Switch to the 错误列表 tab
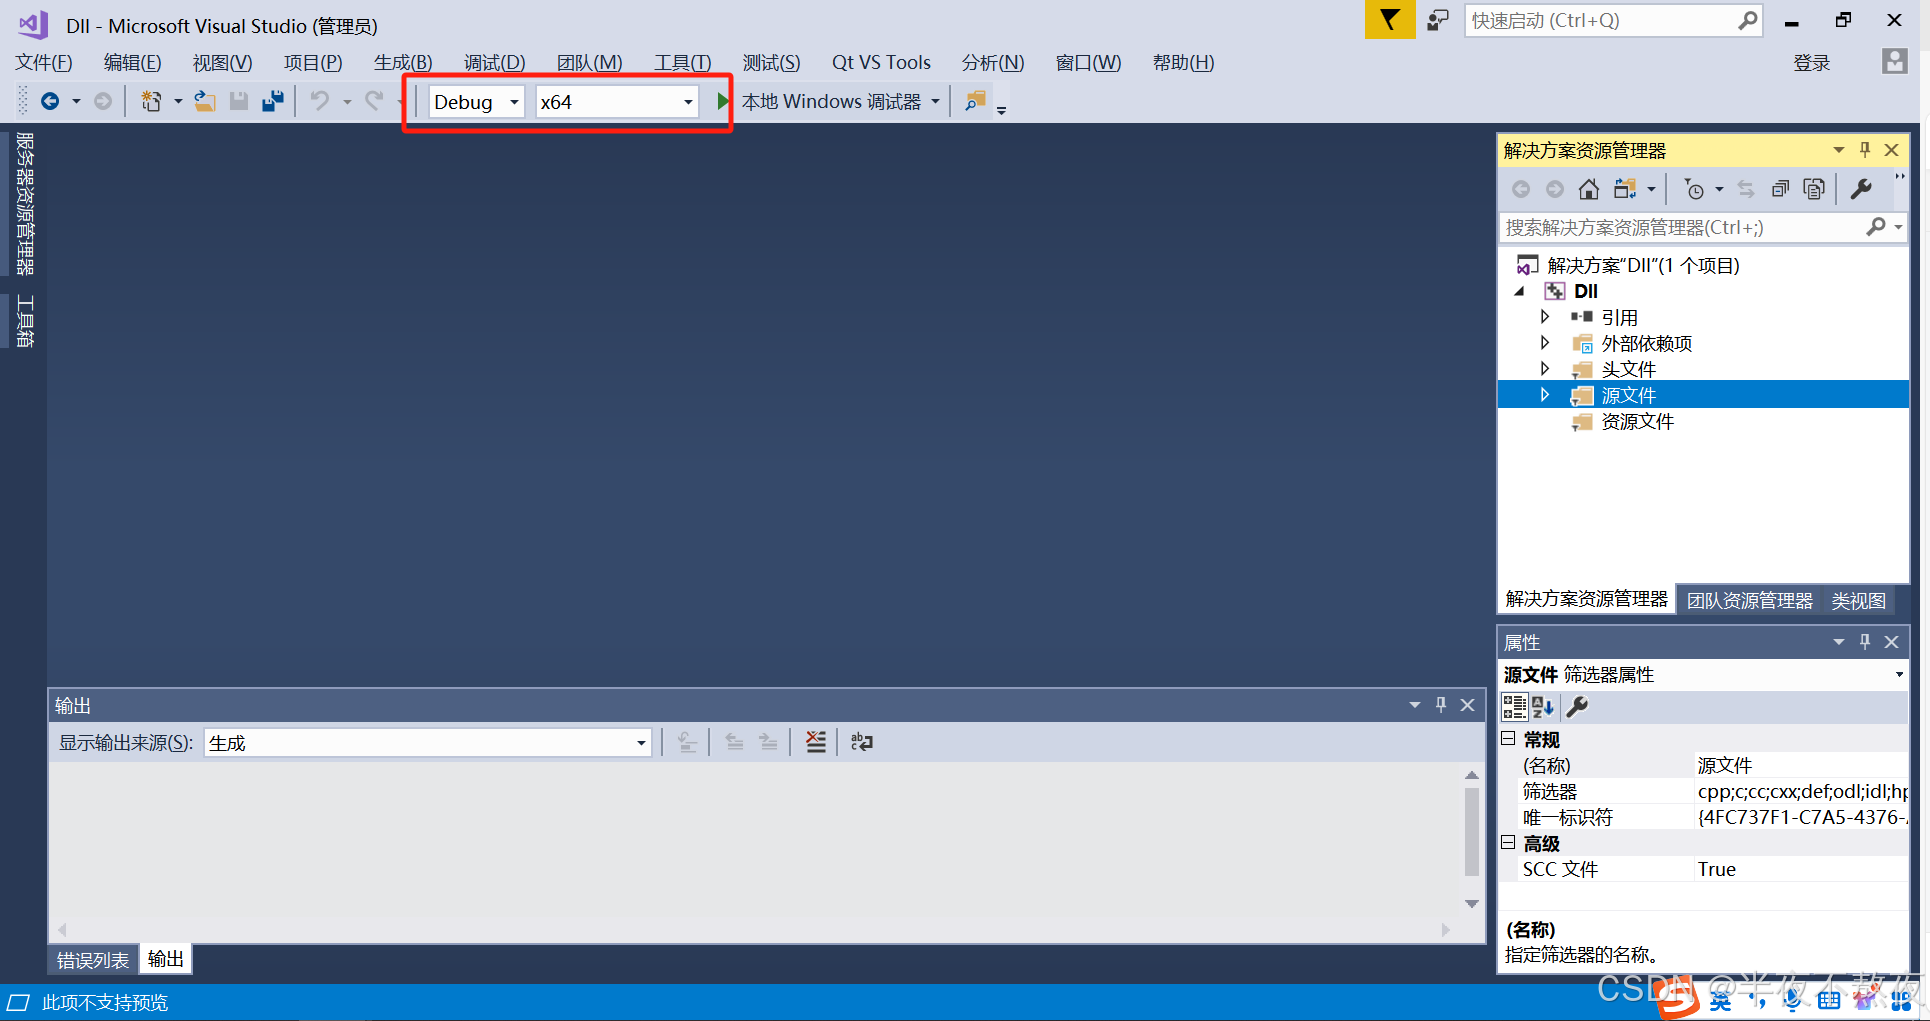The height and width of the screenshot is (1021, 1930). [x=91, y=959]
